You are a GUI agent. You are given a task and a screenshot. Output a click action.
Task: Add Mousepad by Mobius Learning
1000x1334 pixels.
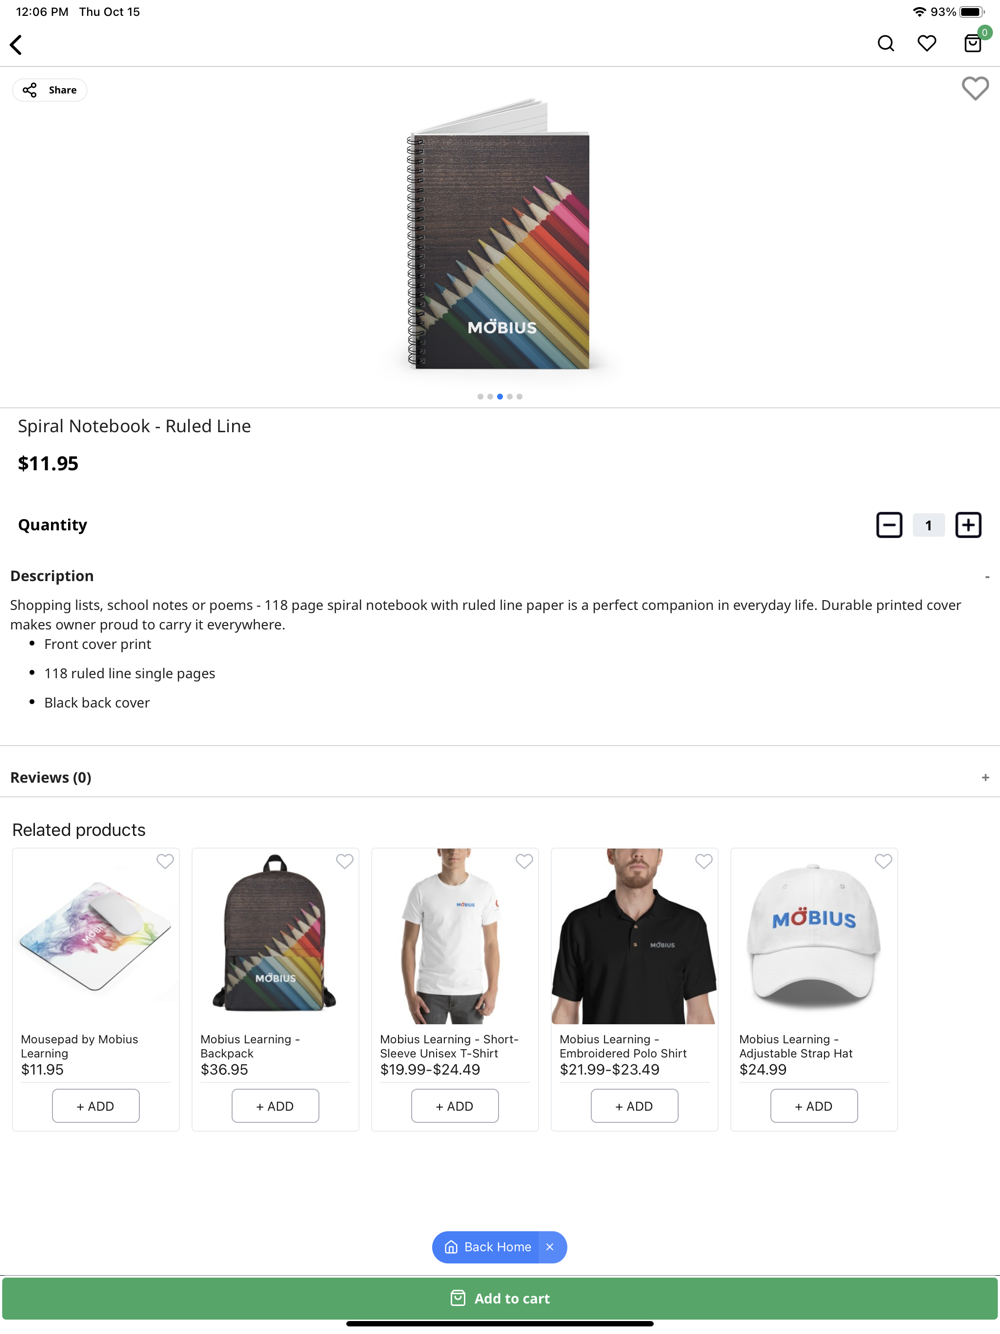tap(96, 1106)
